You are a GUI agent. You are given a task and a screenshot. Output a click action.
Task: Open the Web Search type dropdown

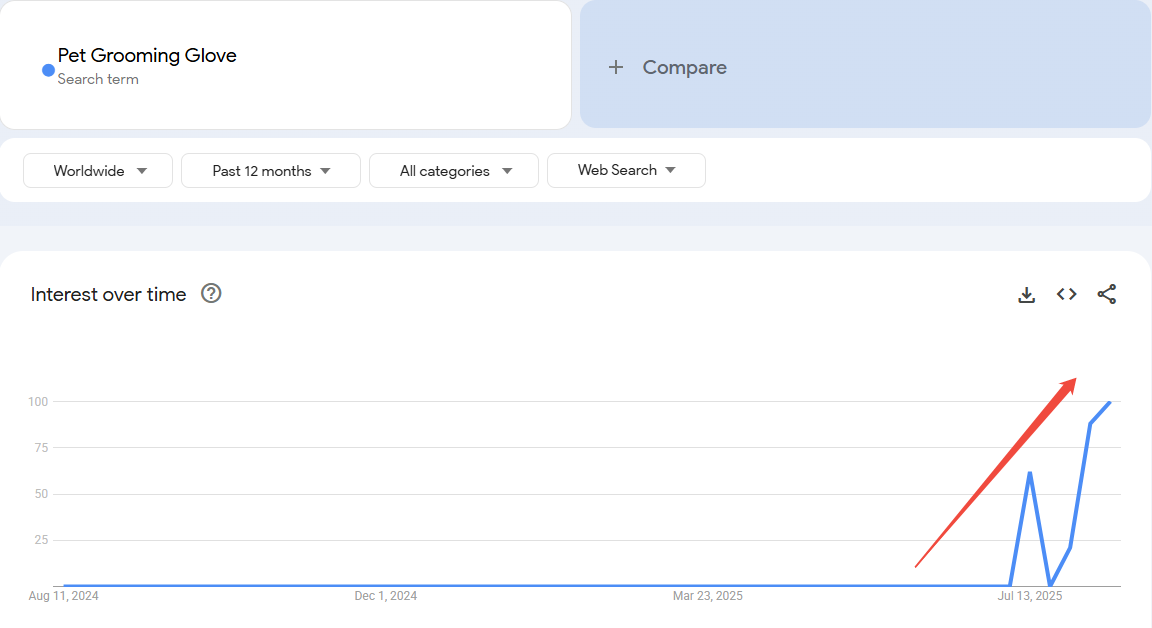pyautogui.click(x=626, y=170)
